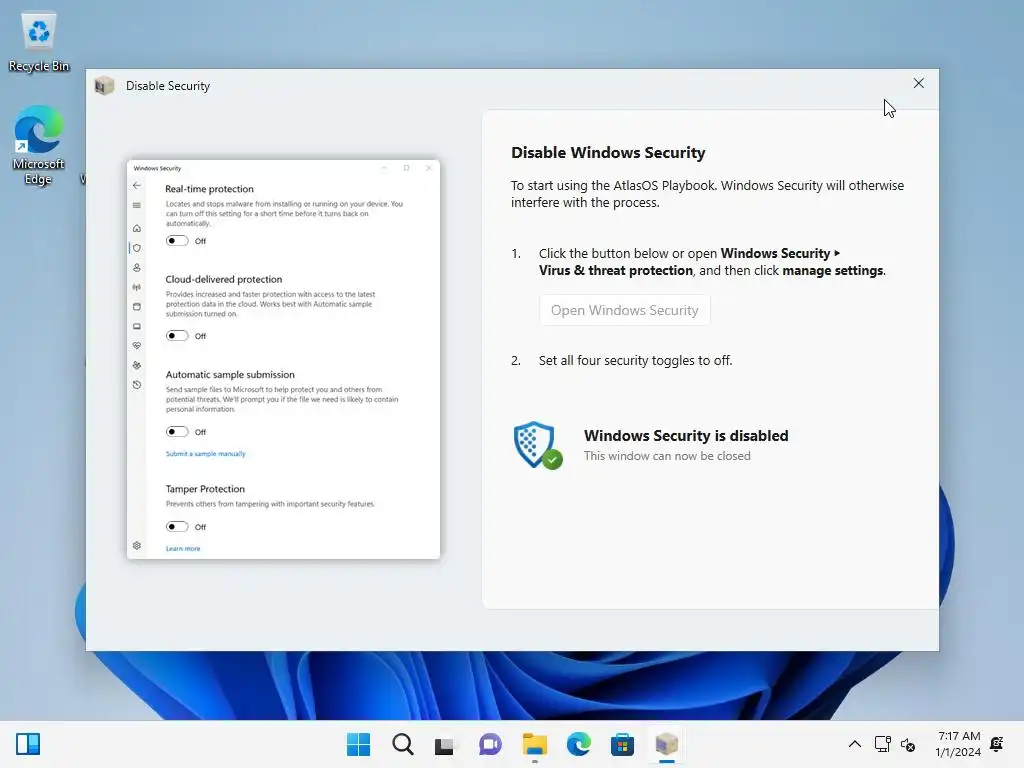Click the Open Windows Security button
This screenshot has width=1024, height=768.
tap(624, 310)
